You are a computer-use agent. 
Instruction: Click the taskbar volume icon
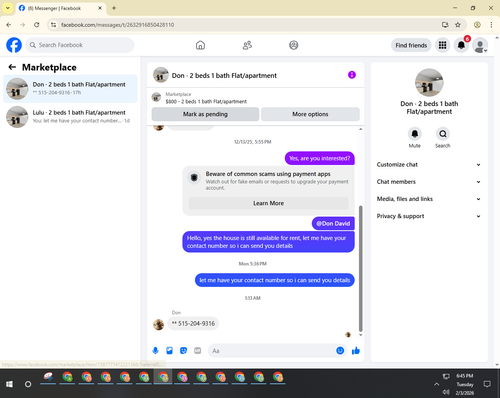point(446,392)
